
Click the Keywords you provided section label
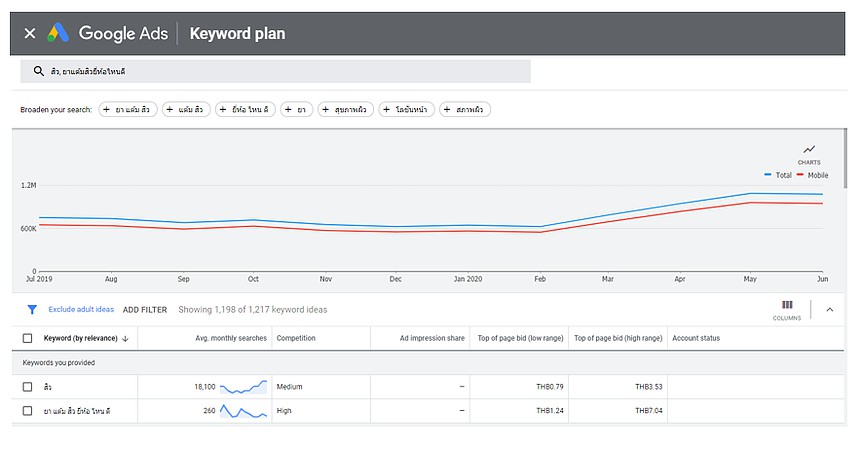(x=59, y=362)
